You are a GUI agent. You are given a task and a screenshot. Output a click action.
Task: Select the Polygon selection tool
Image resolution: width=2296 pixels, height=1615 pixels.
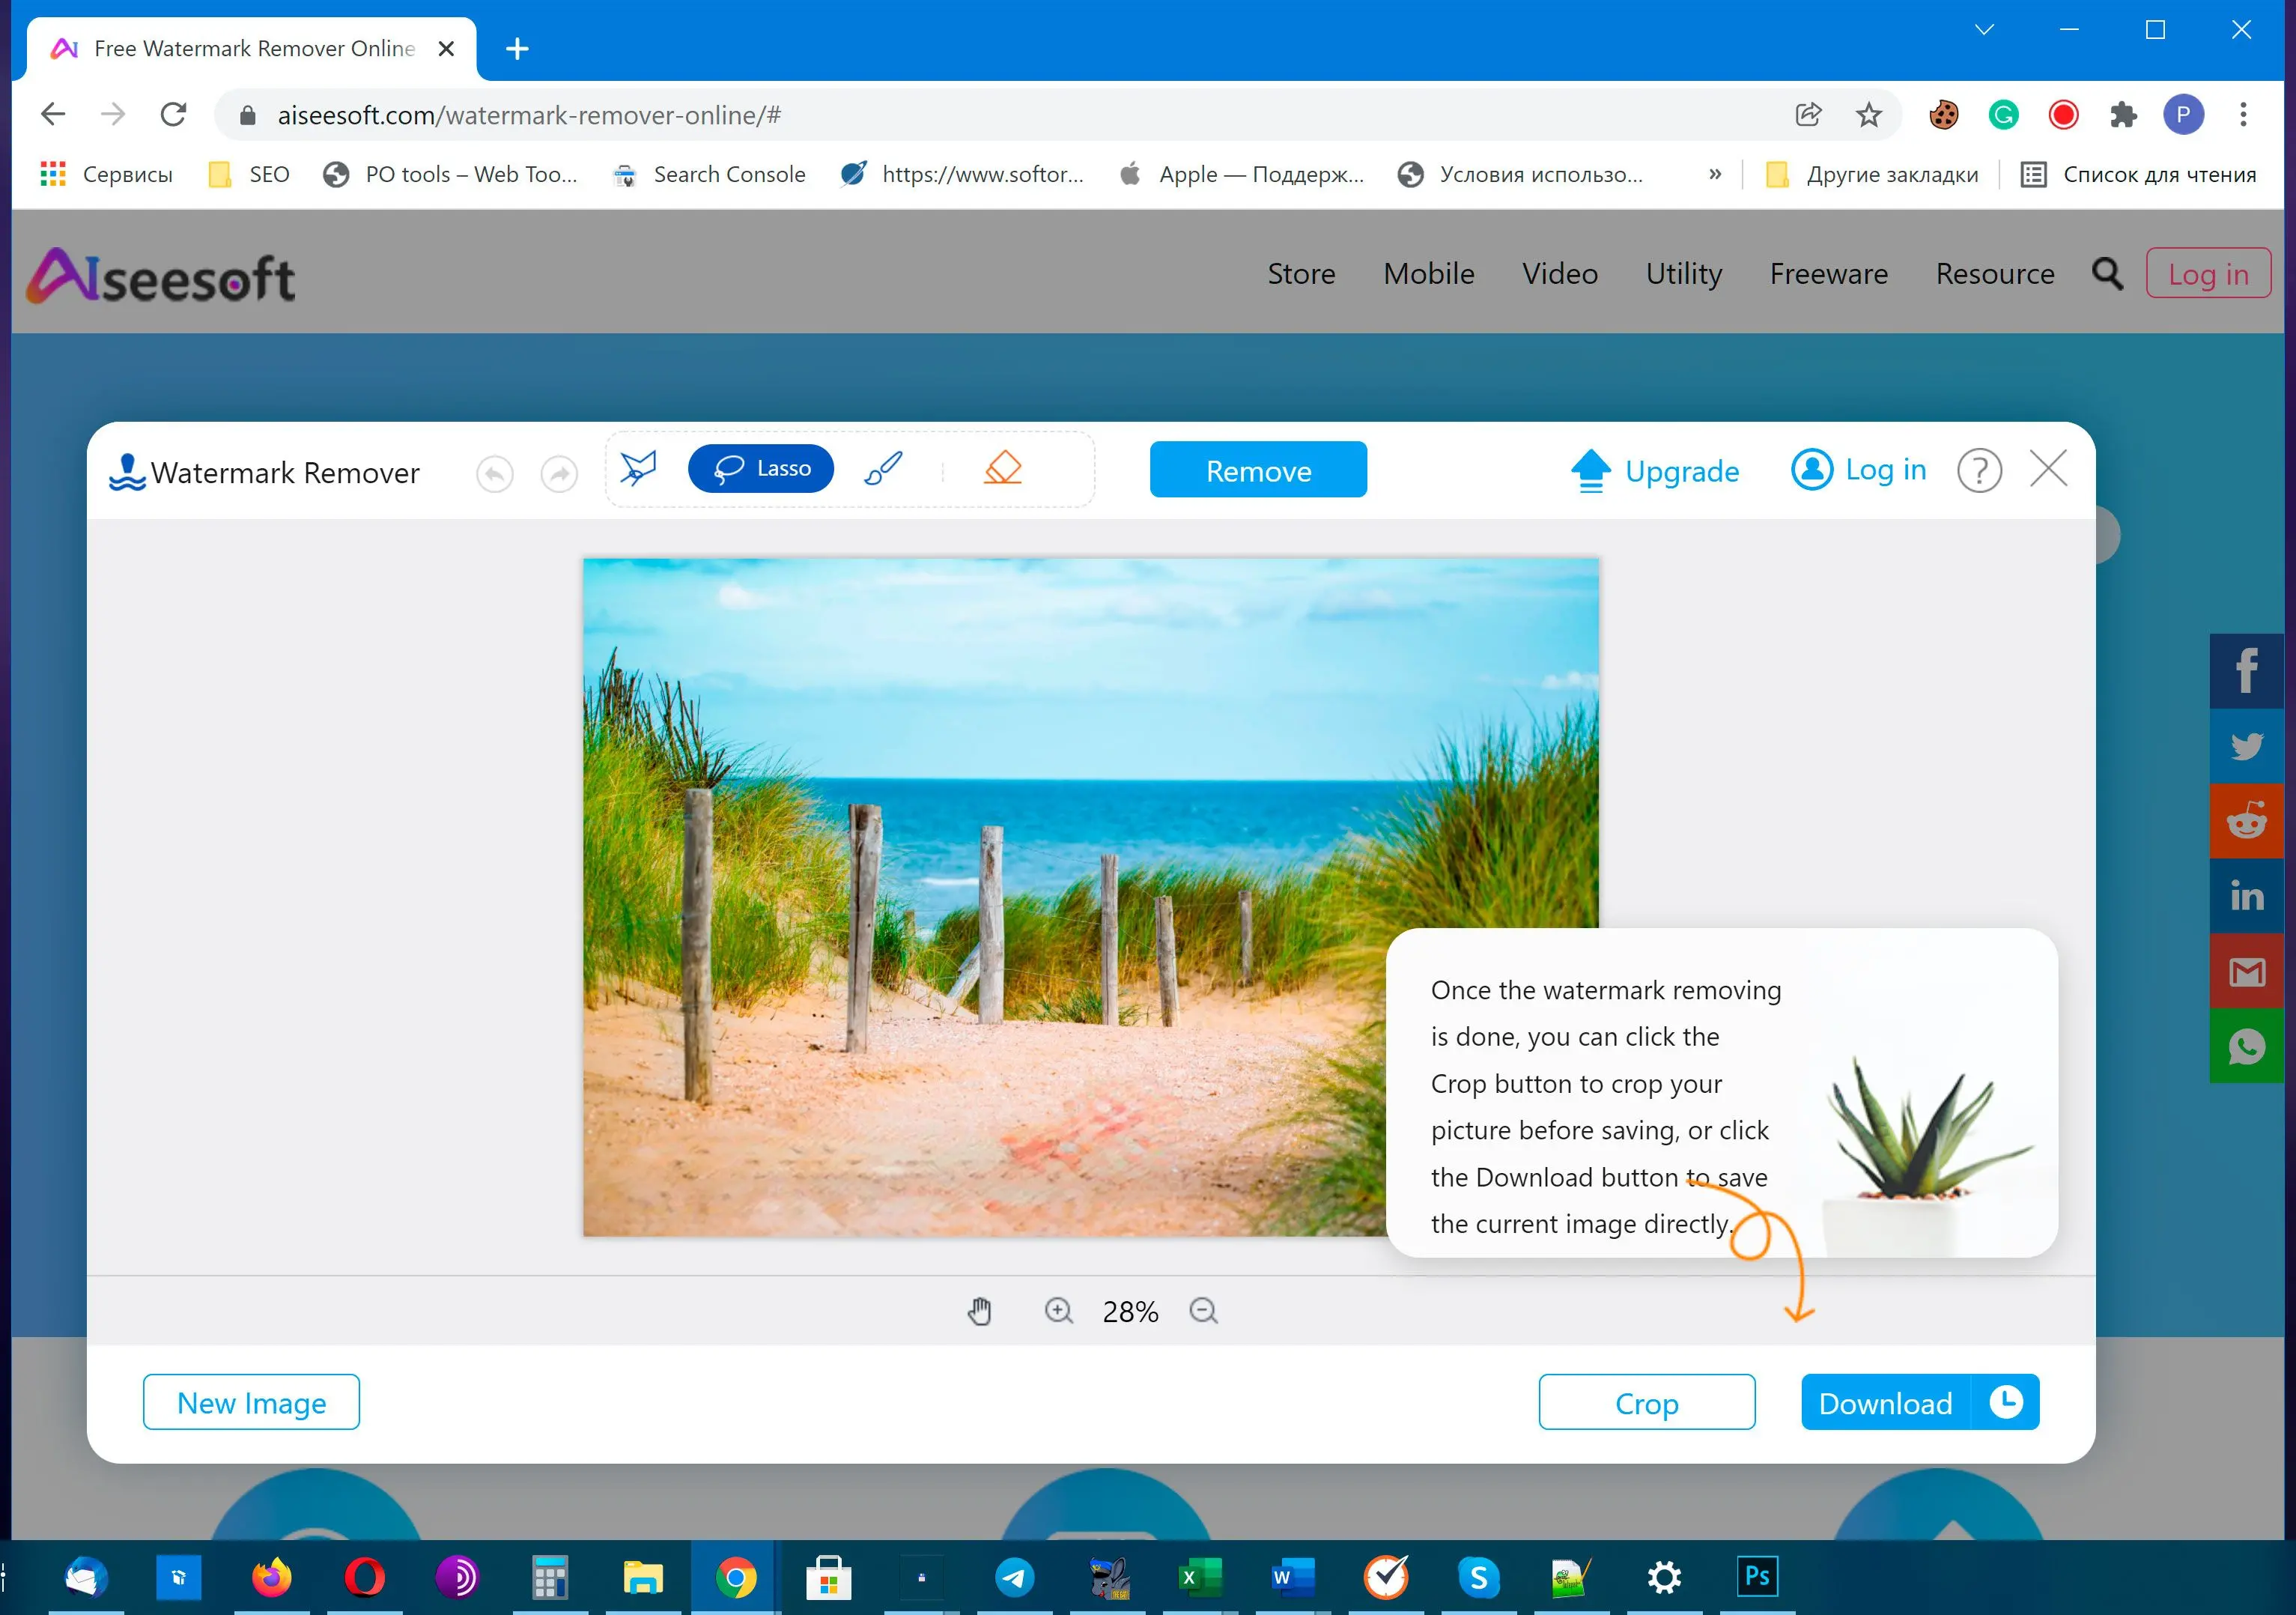pyautogui.click(x=641, y=467)
